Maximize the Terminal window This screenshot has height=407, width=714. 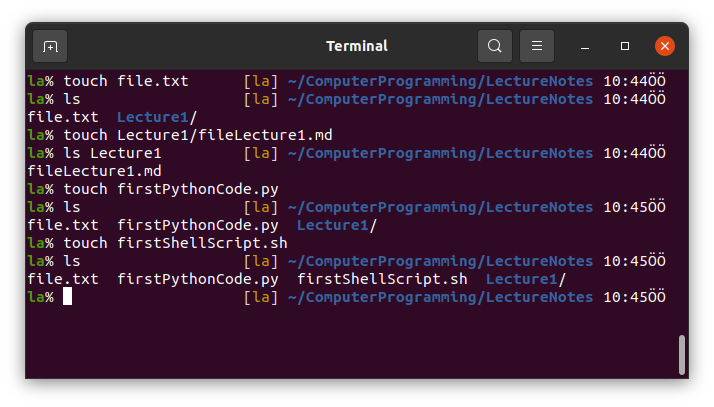(x=625, y=46)
